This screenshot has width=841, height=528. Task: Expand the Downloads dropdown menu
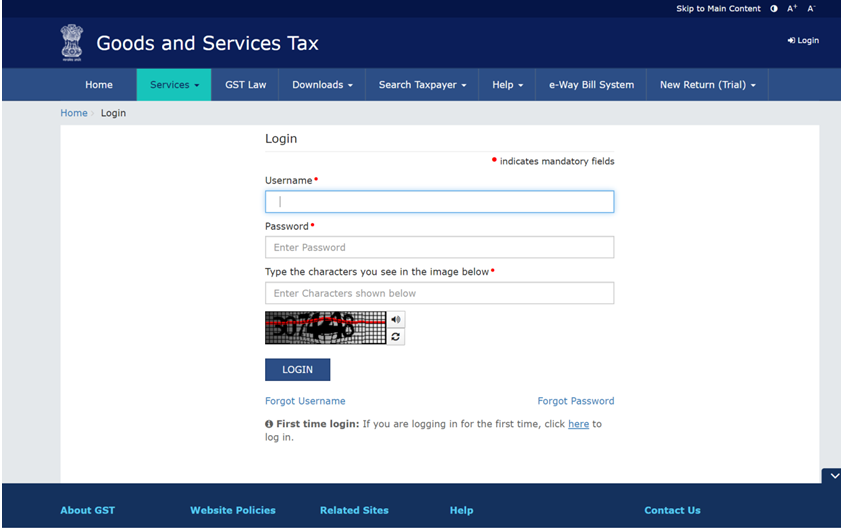point(322,85)
